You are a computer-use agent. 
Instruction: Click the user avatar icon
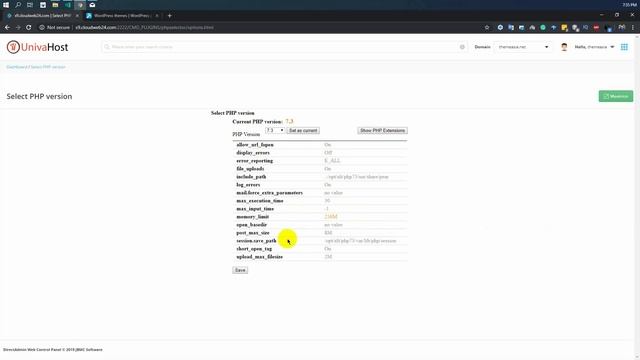[x=564, y=47]
